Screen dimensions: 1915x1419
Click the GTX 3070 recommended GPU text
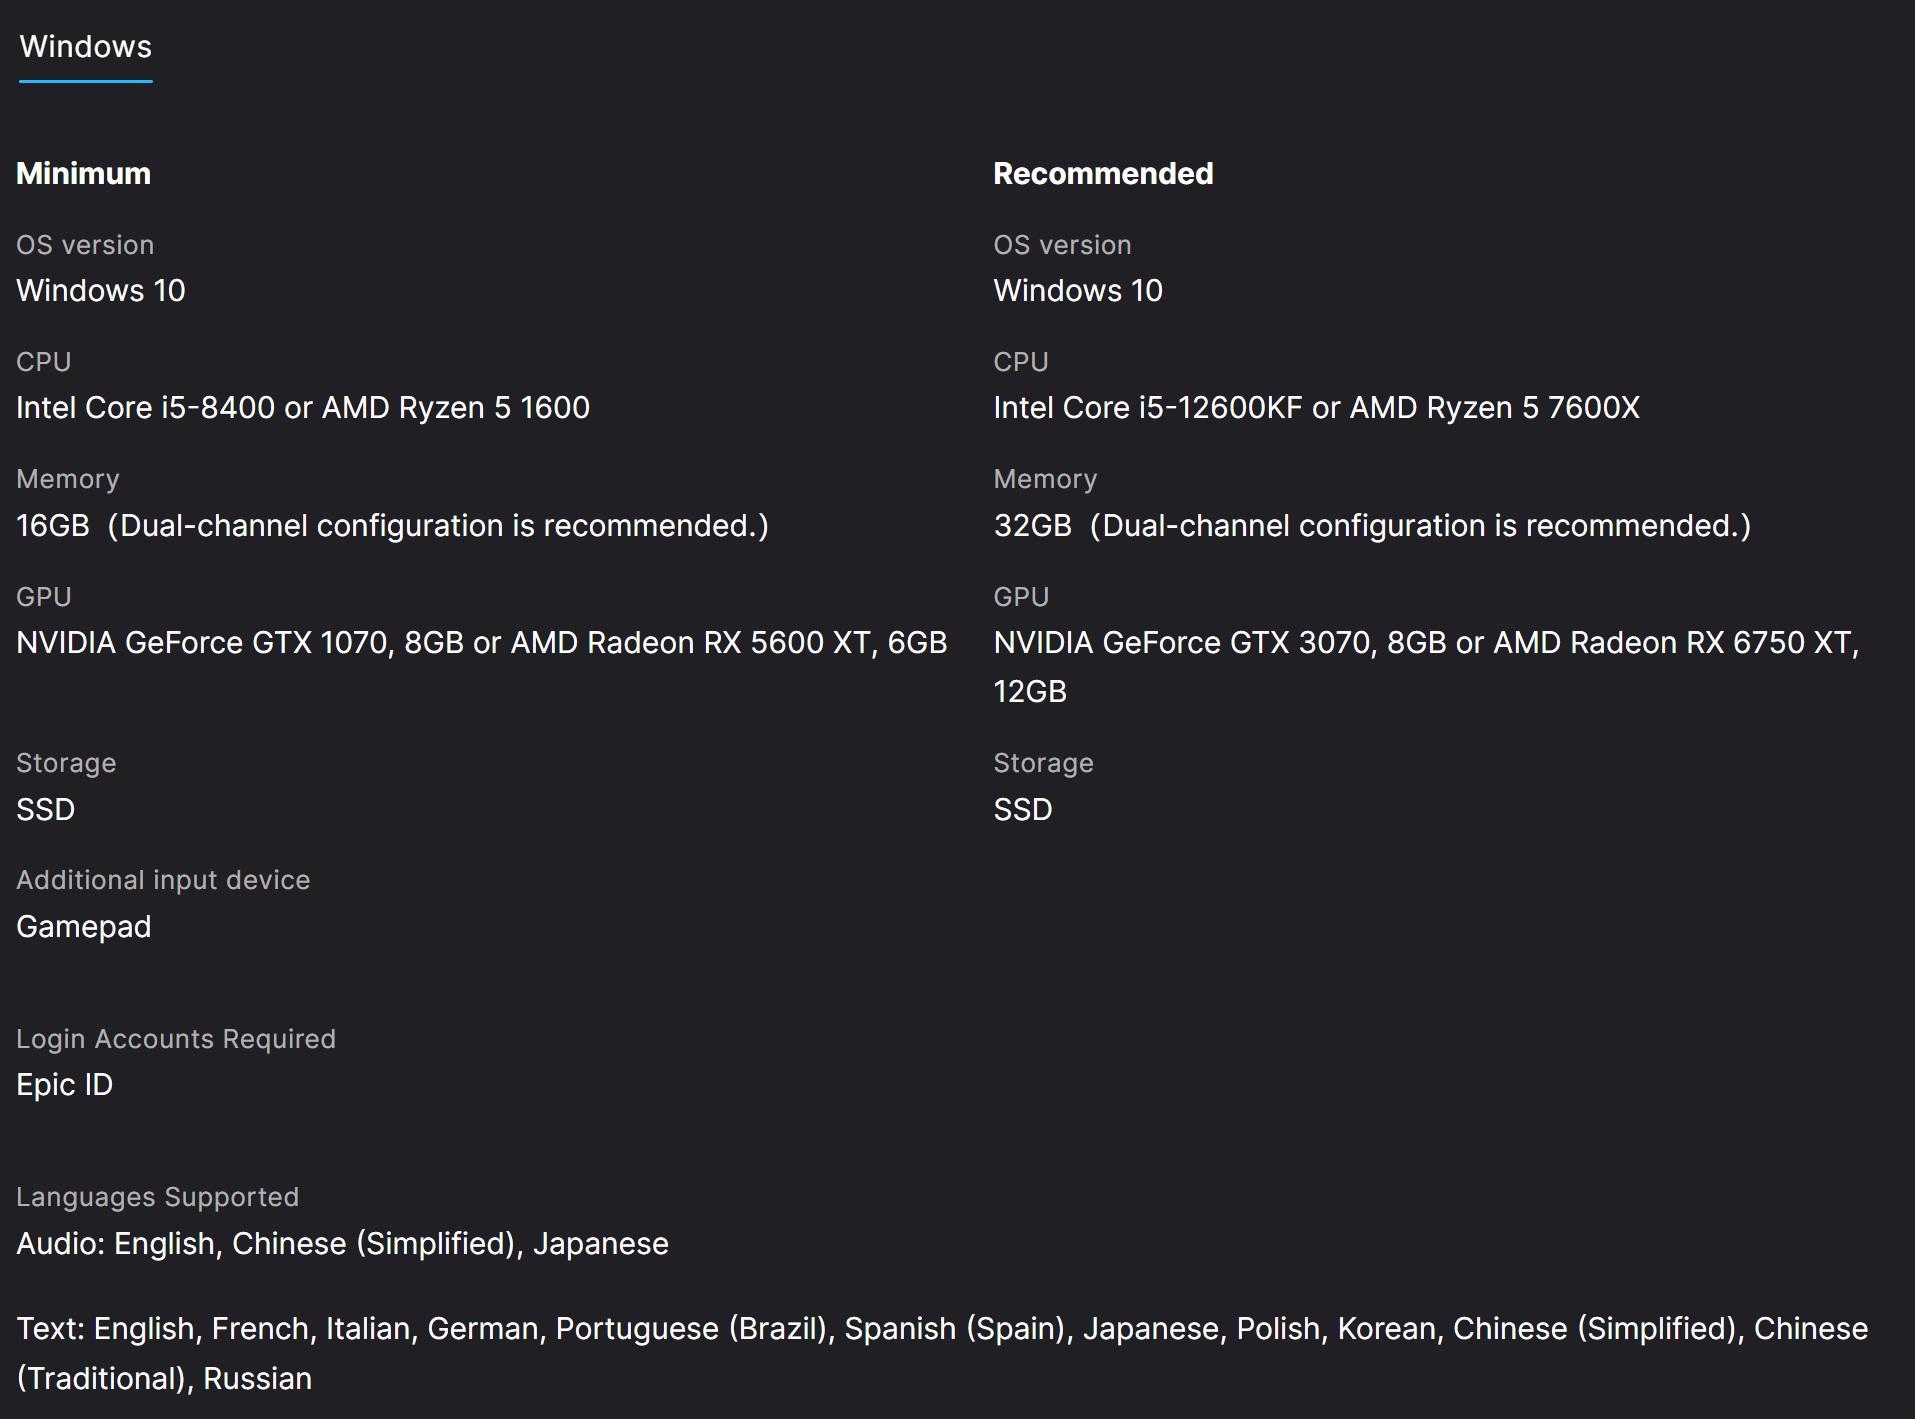(1425, 643)
